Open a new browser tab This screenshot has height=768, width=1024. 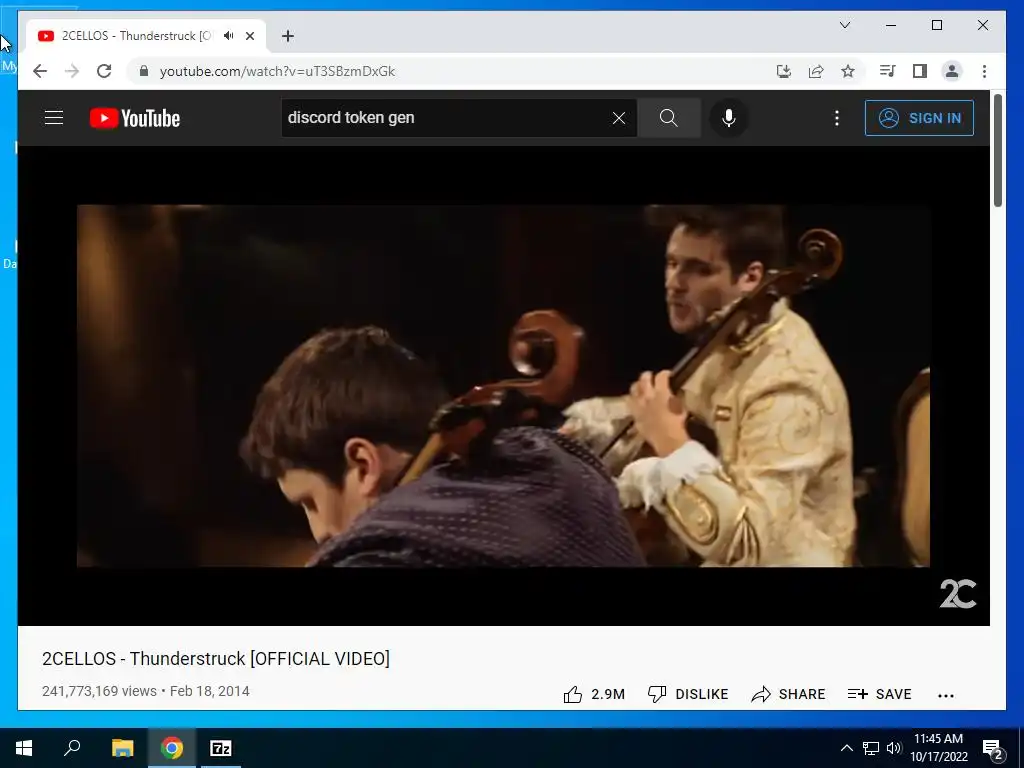tap(288, 36)
